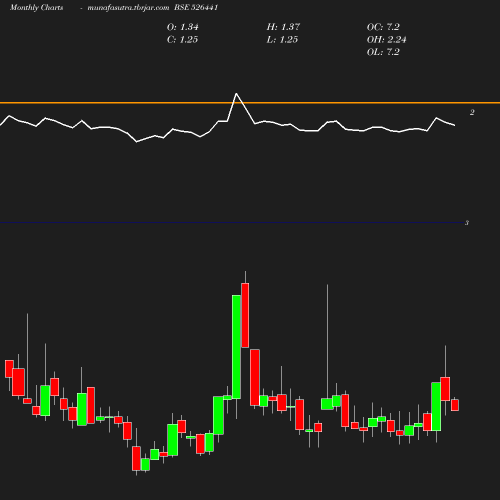
Task: Click the 'OH: 2.24' value
Action: (386, 40)
